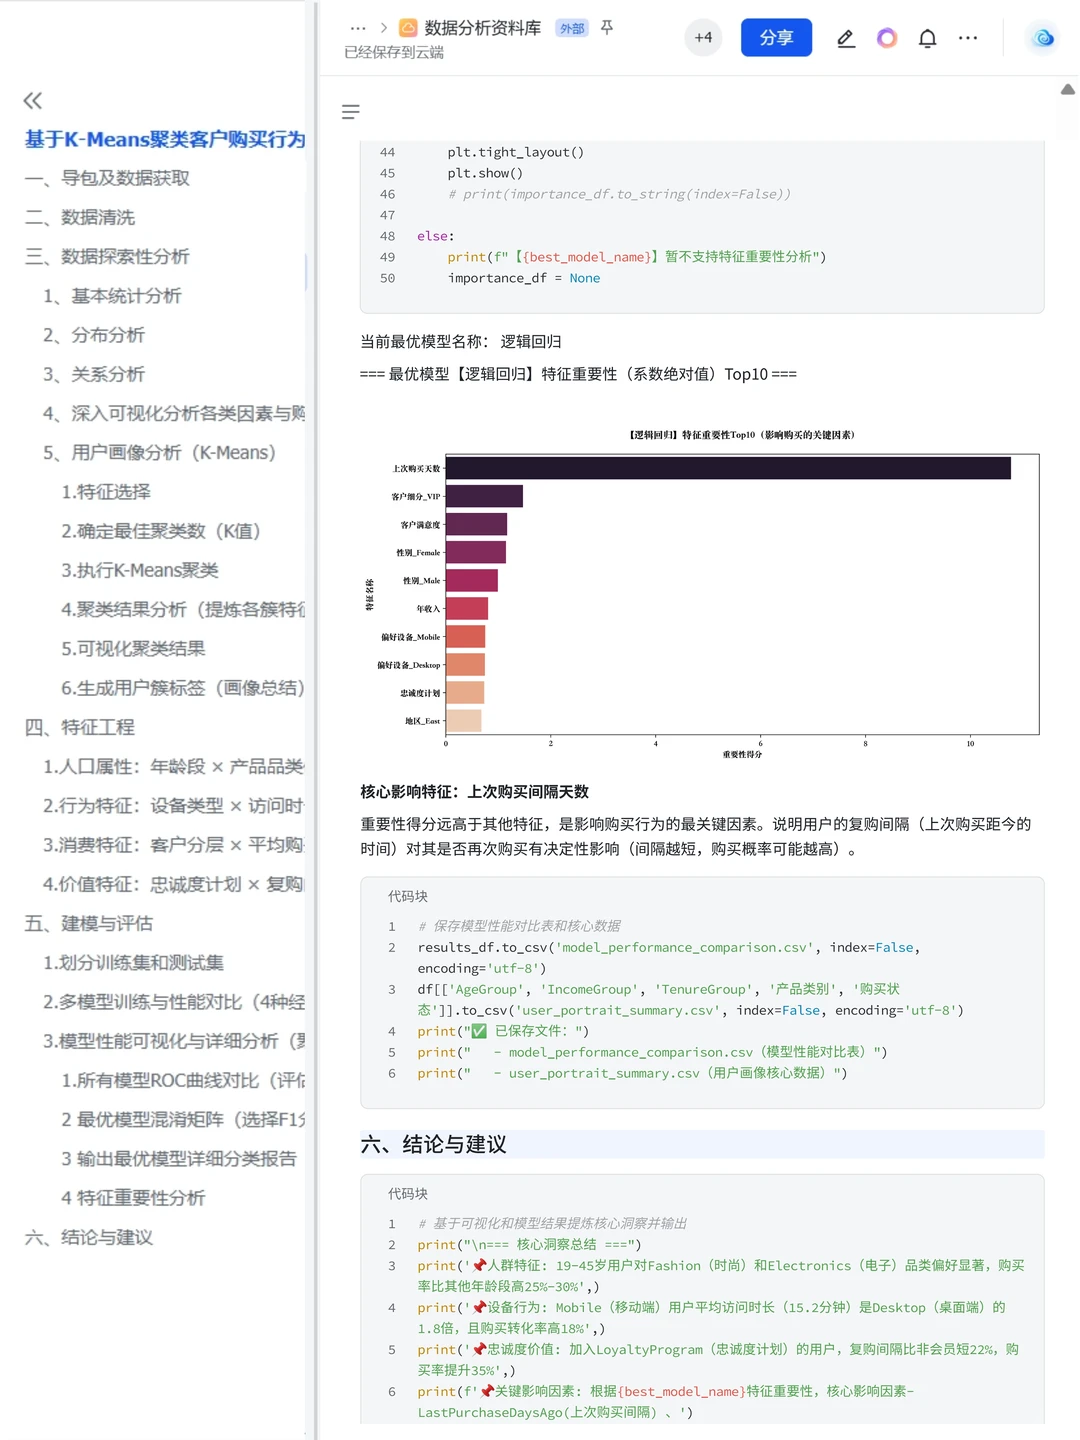Click the 分享 share button
1080x1440 pixels.
coord(776,38)
